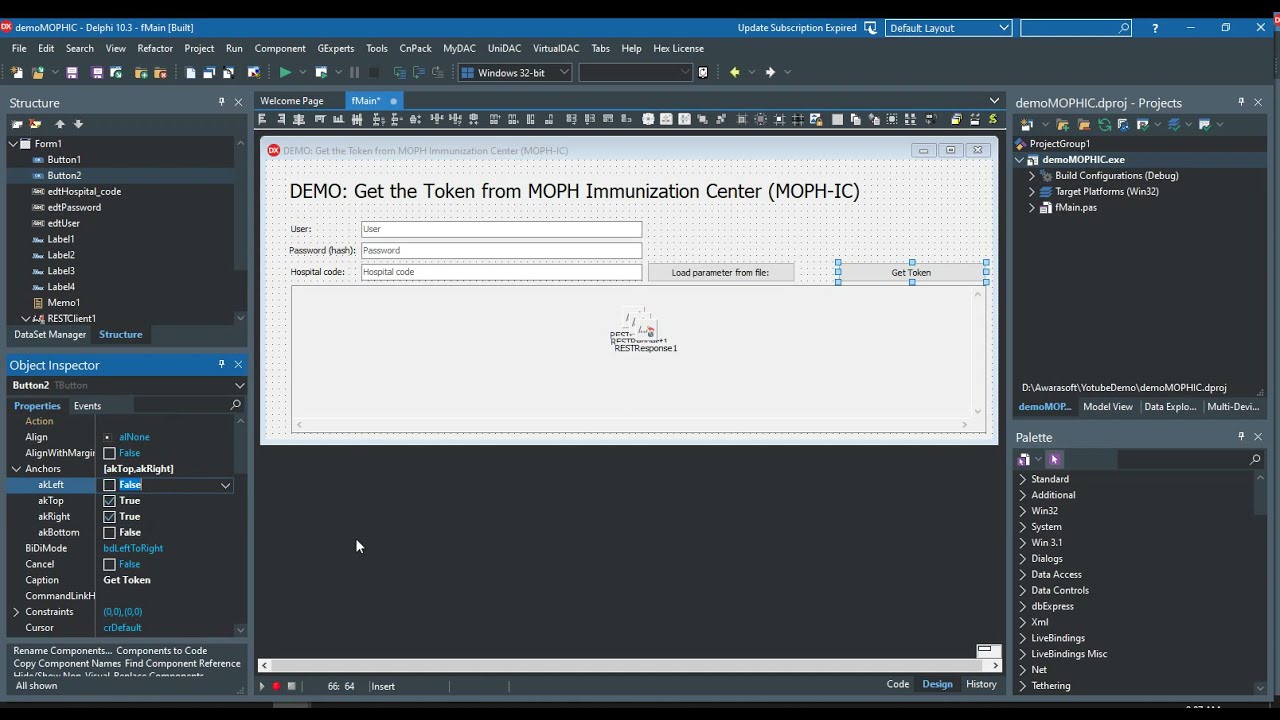Switch to the Welcome Page tab
Image resolution: width=1280 pixels, height=720 pixels.
292,100
